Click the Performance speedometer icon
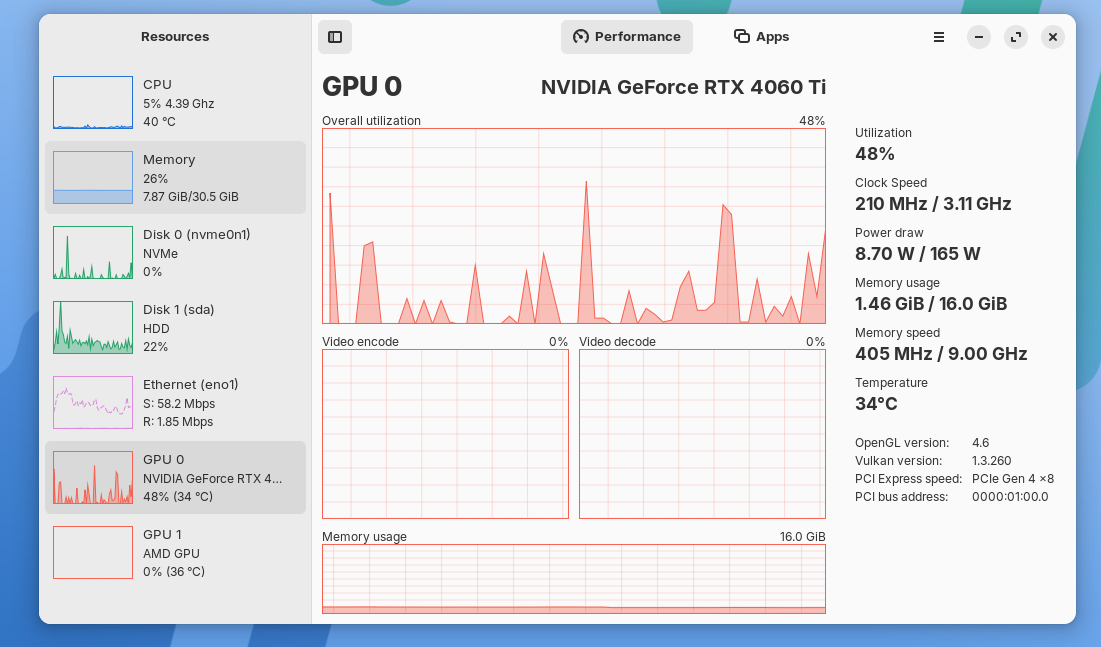 tap(581, 37)
